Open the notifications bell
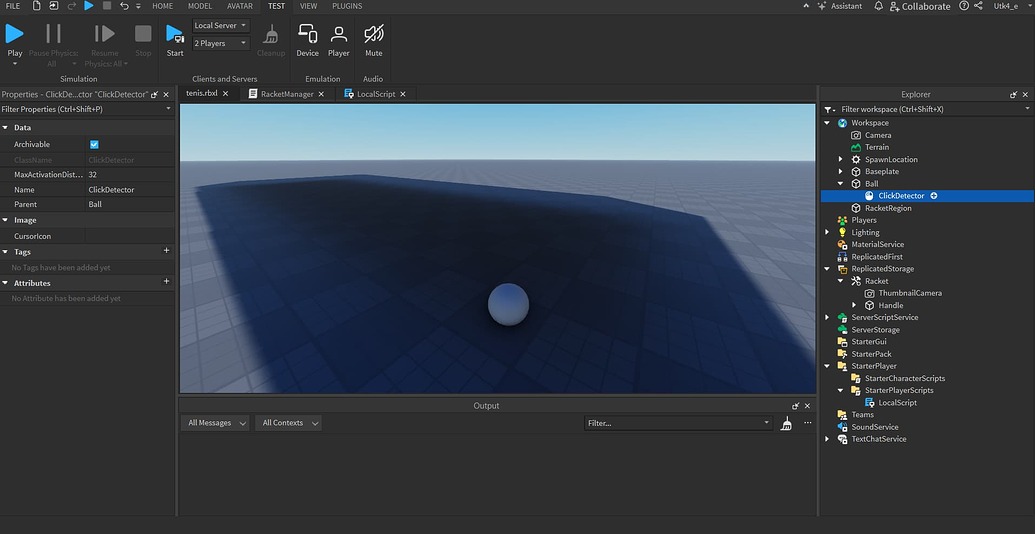Image resolution: width=1035 pixels, height=534 pixels. point(878,6)
